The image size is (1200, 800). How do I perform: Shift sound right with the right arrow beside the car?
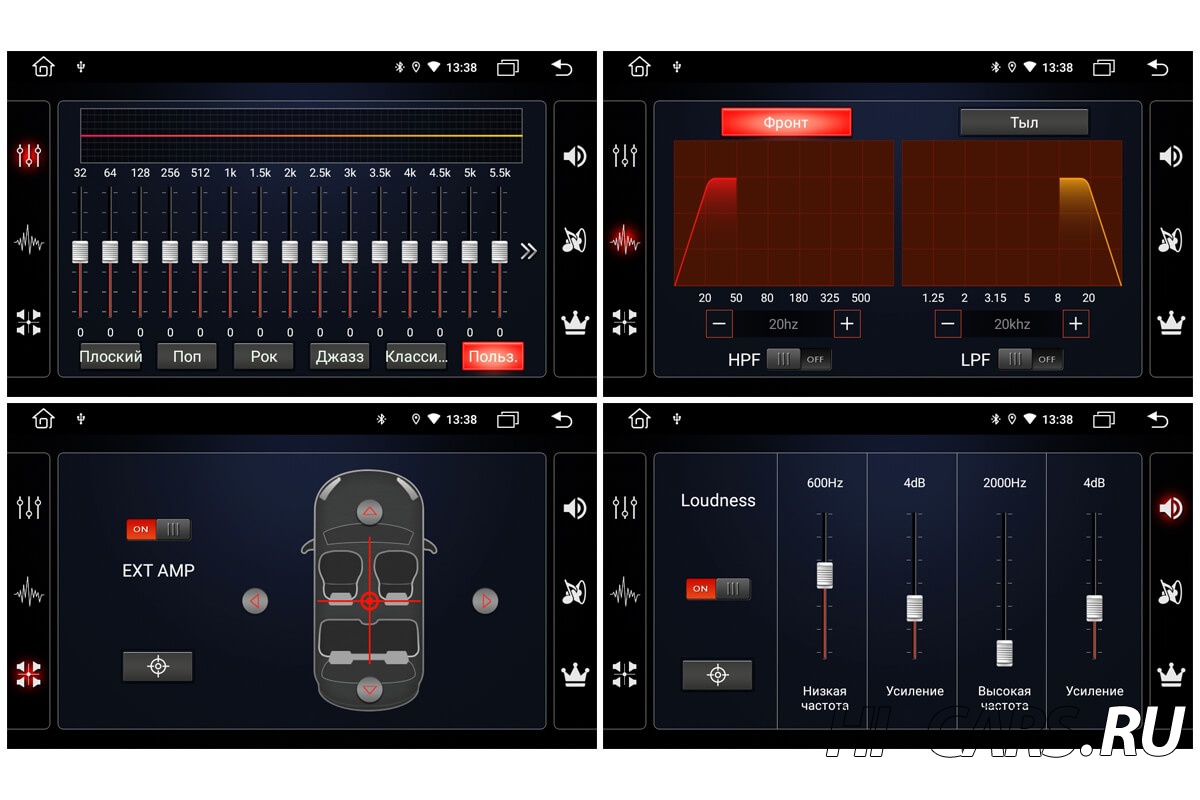pos(485,601)
